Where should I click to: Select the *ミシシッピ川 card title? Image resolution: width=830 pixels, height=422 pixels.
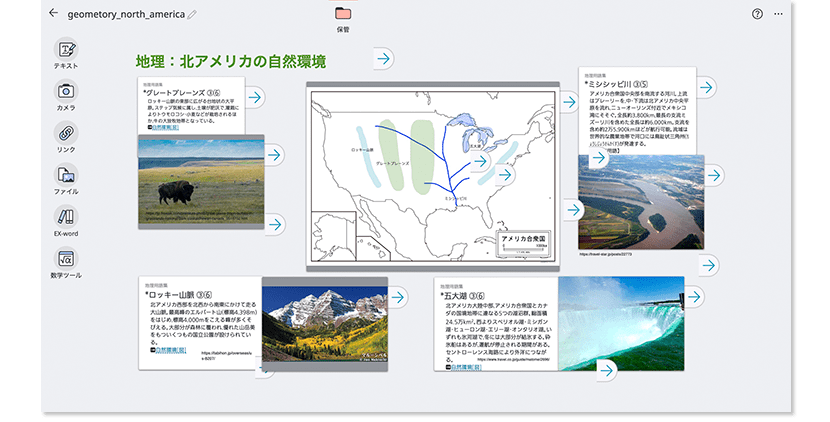(616, 84)
